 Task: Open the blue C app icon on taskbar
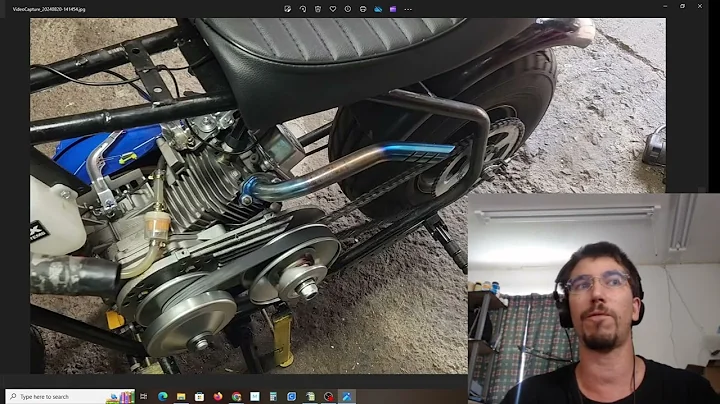[292, 396]
